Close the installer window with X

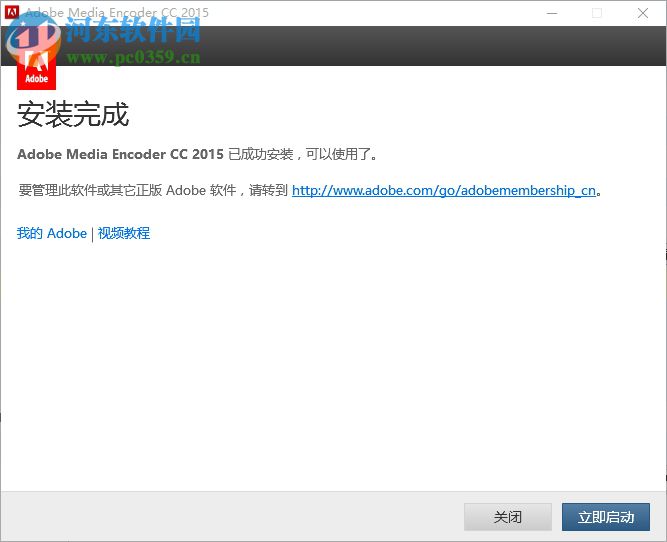(x=642, y=13)
